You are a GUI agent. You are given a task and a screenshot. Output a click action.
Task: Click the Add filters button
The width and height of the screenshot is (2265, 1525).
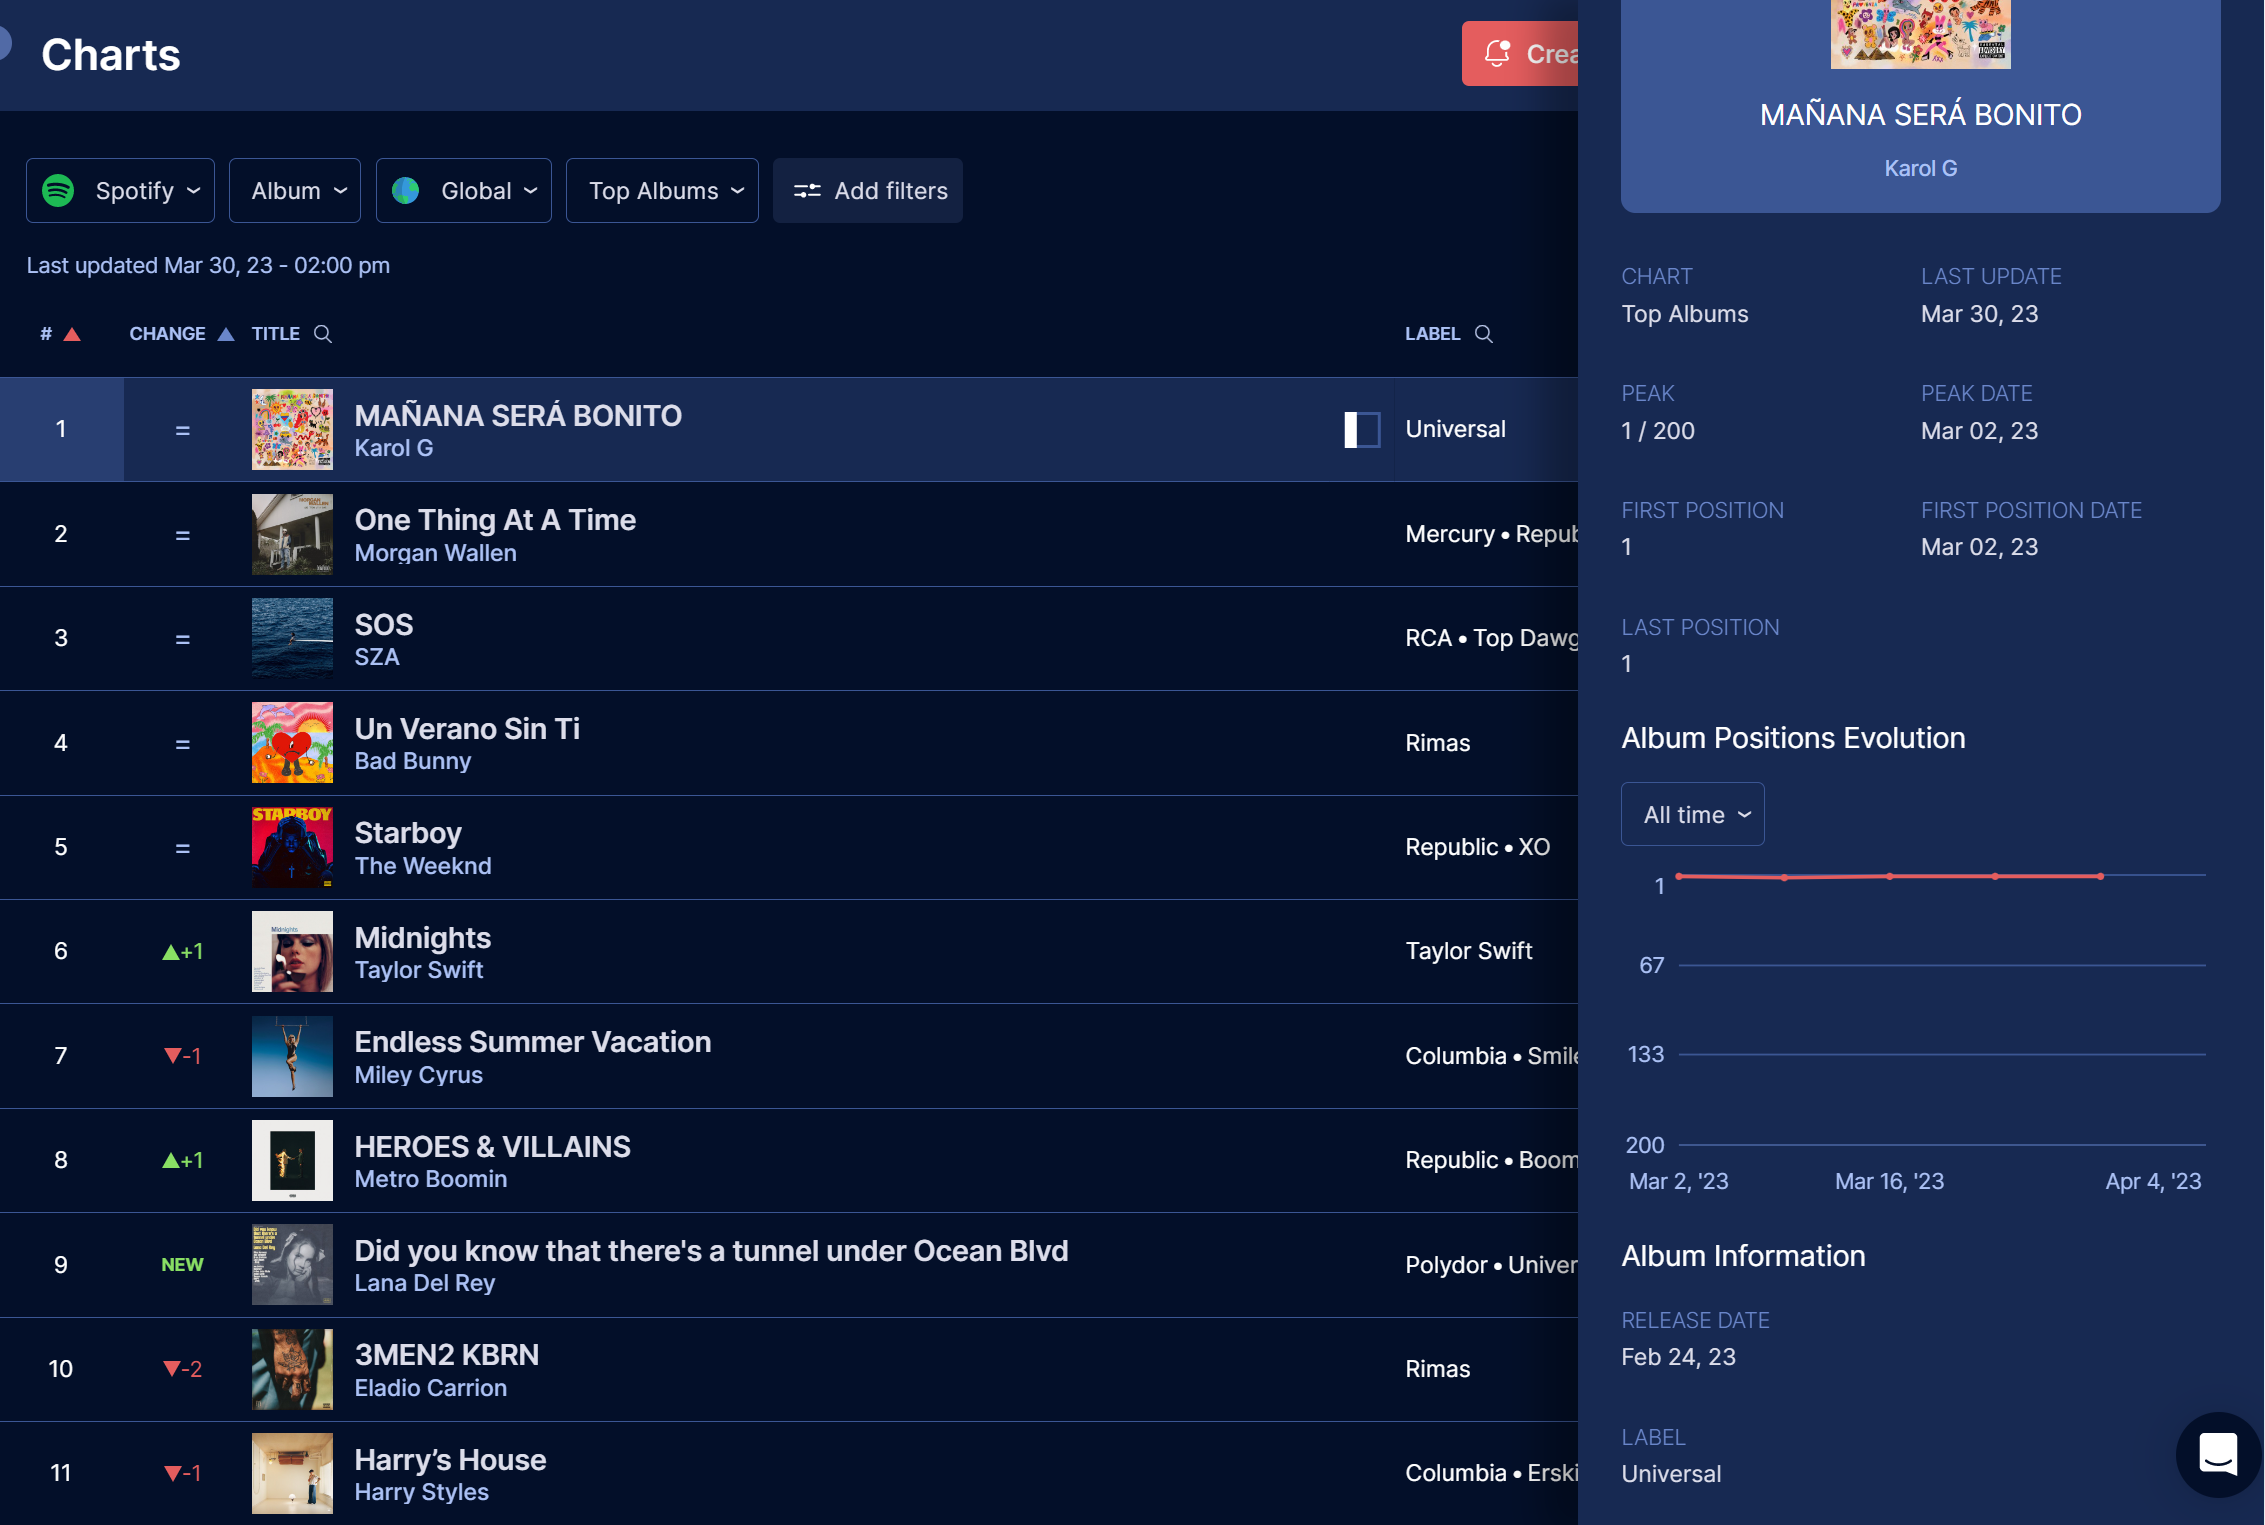click(868, 191)
